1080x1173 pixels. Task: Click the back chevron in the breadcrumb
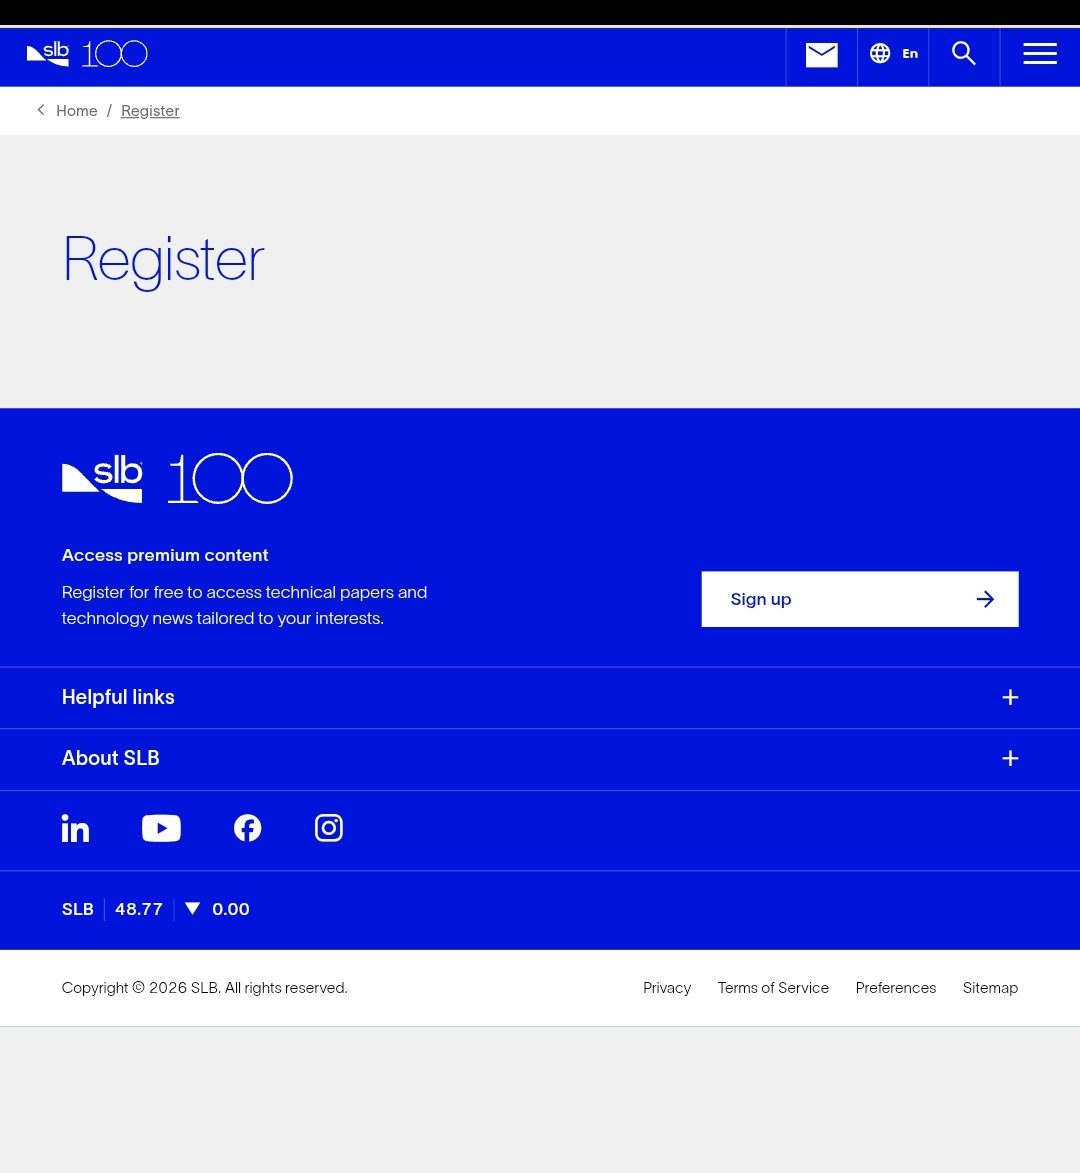[41, 110]
